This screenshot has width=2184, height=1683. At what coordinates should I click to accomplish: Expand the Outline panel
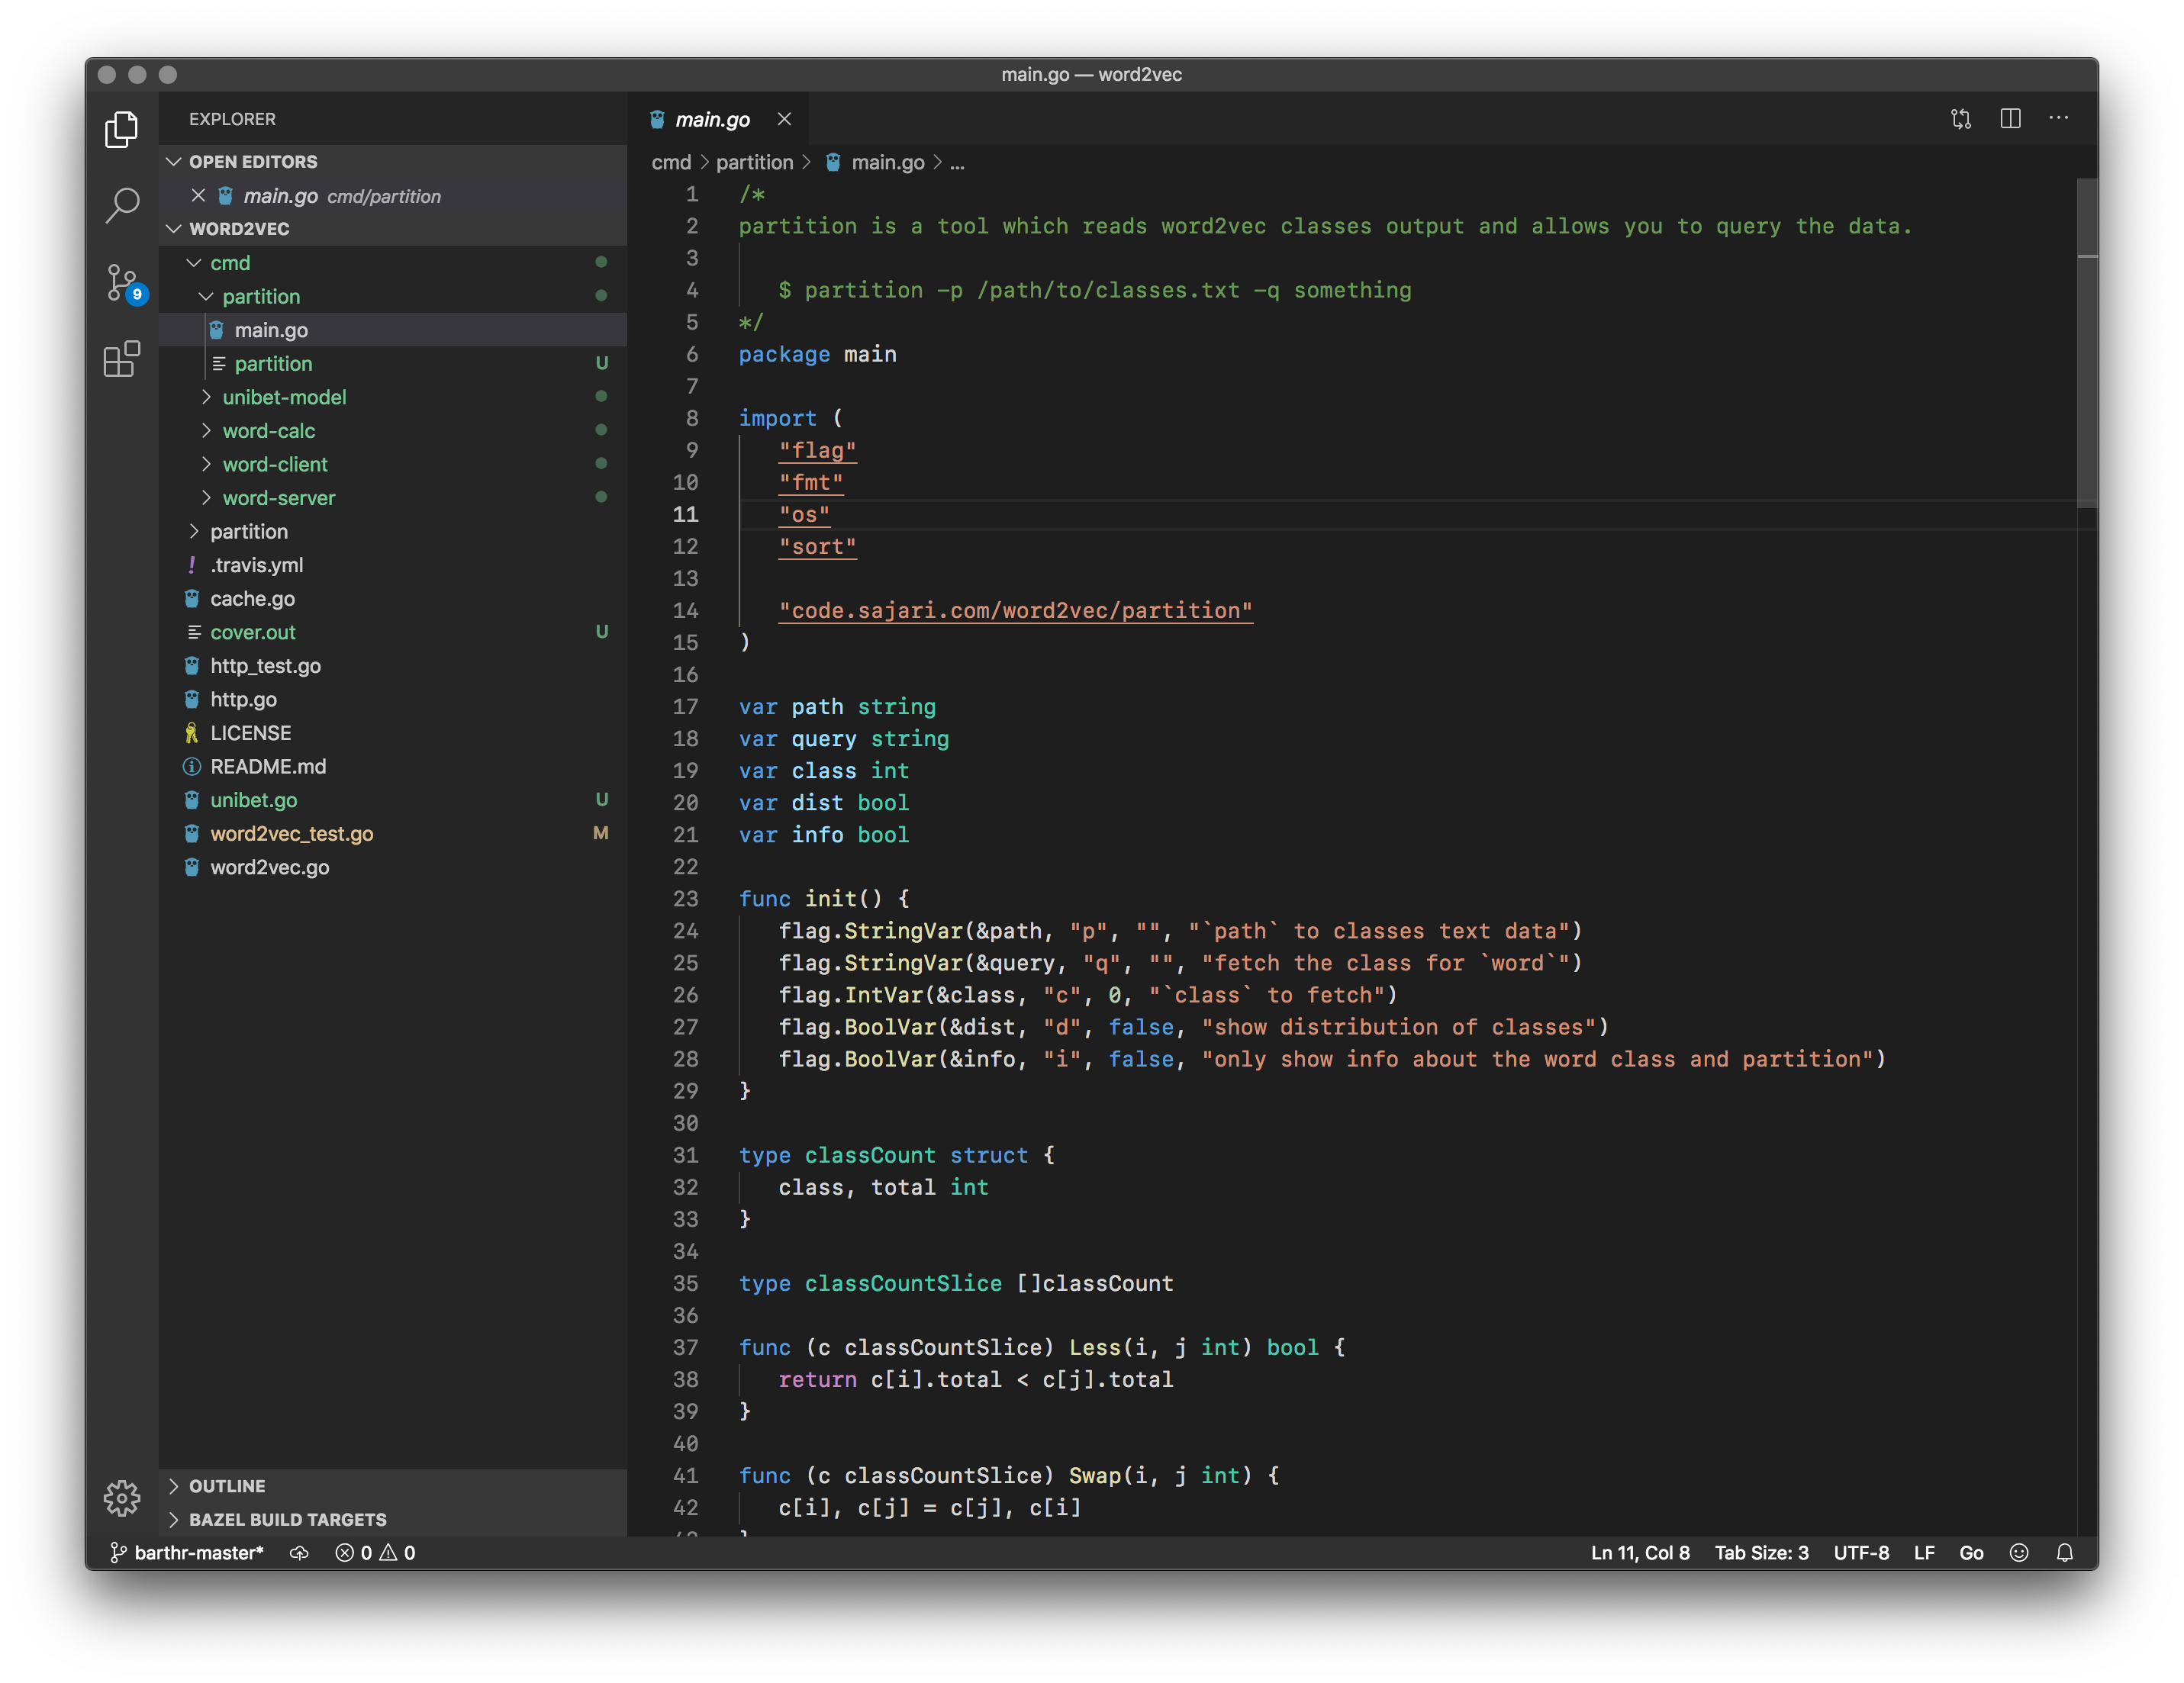(x=393, y=1485)
